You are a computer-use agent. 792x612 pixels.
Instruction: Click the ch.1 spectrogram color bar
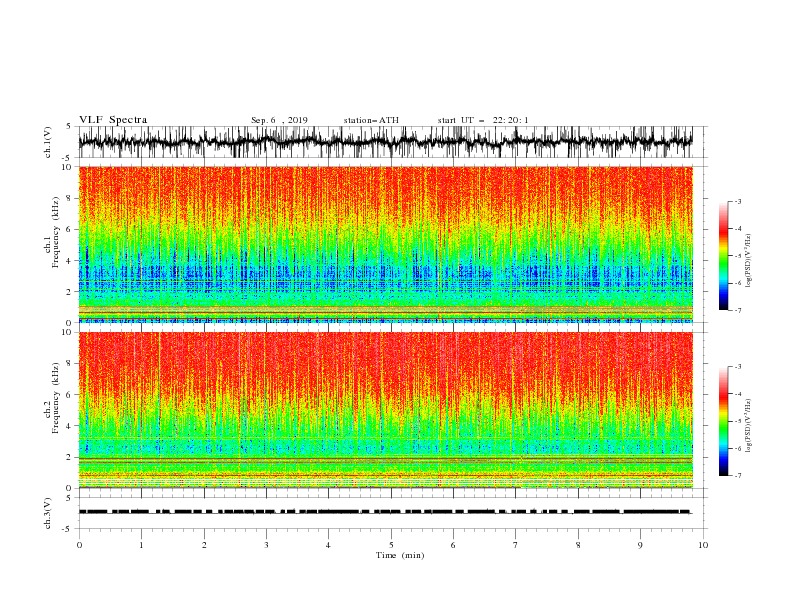[723, 255]
